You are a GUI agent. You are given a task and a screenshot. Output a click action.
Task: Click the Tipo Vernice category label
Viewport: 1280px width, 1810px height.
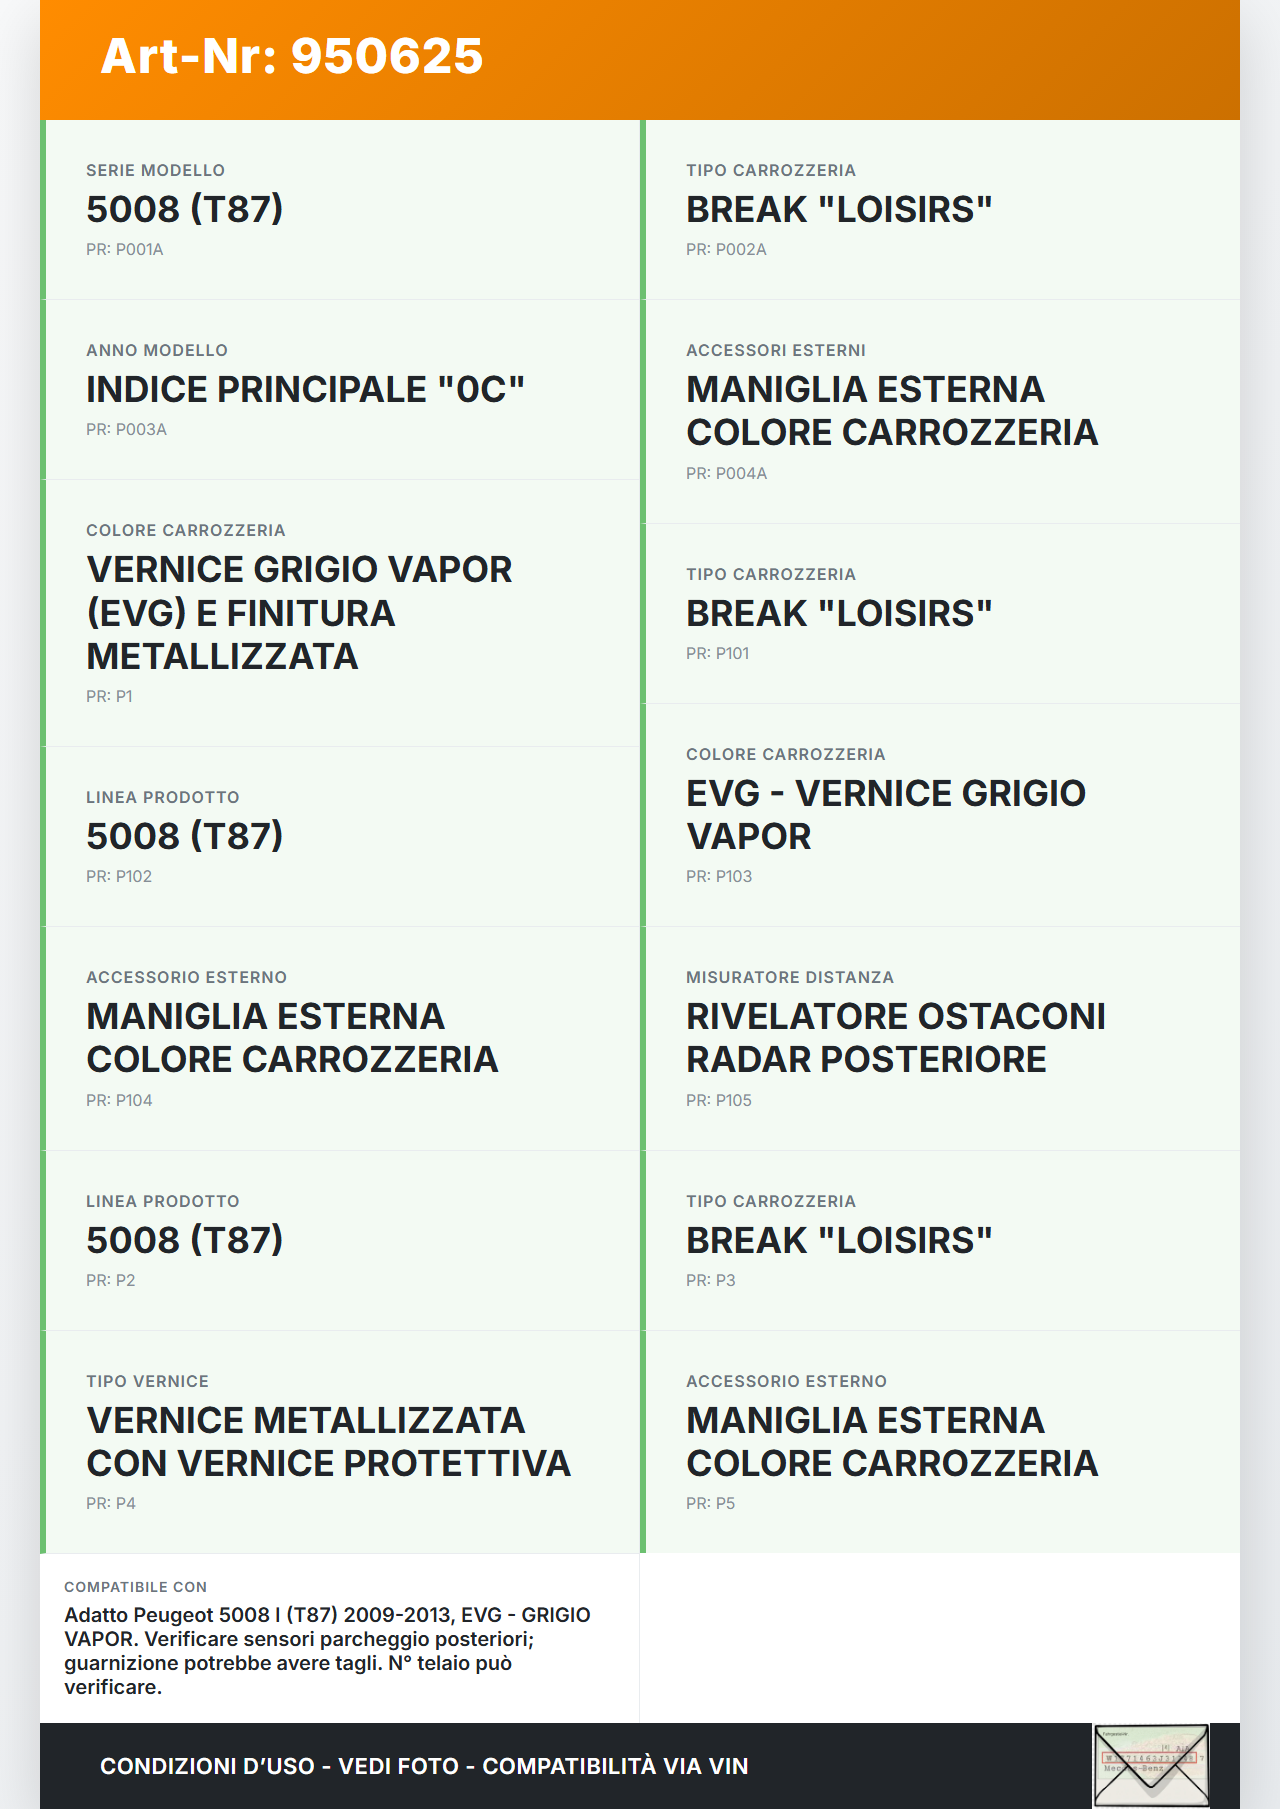147,1381
